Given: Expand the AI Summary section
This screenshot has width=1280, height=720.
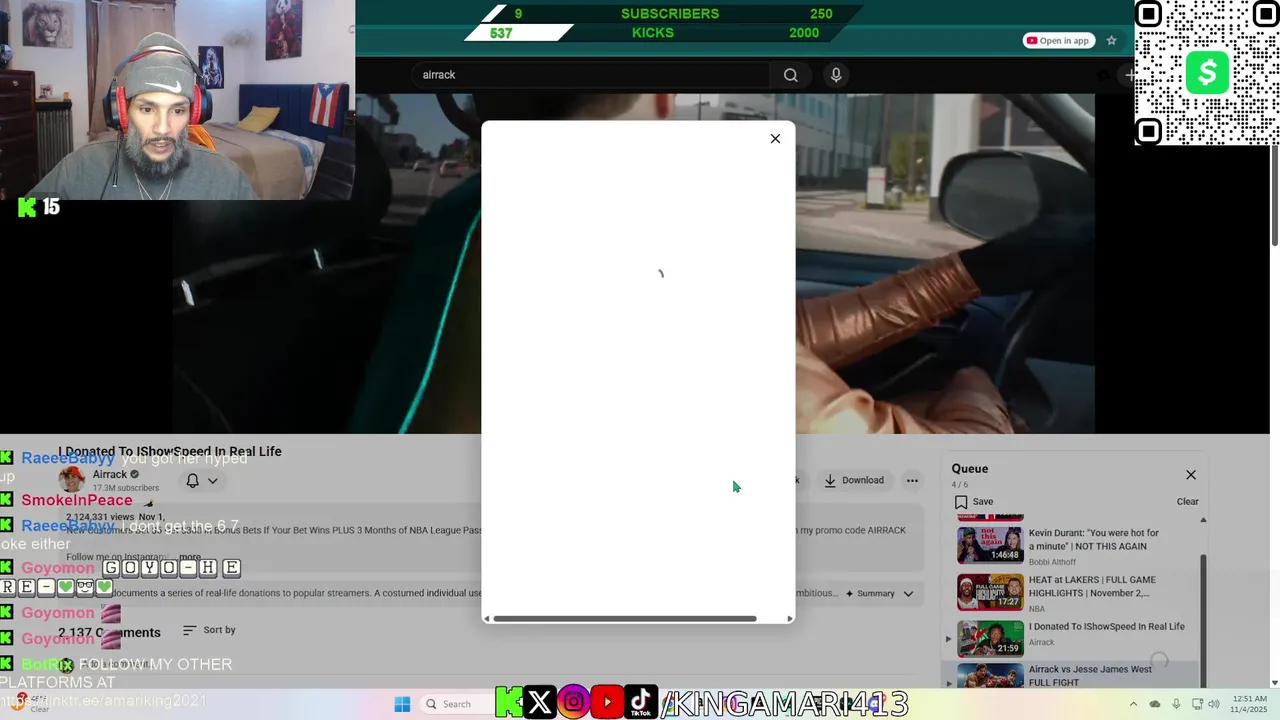Looking at the screenshot, I should (x=879, y=593).
